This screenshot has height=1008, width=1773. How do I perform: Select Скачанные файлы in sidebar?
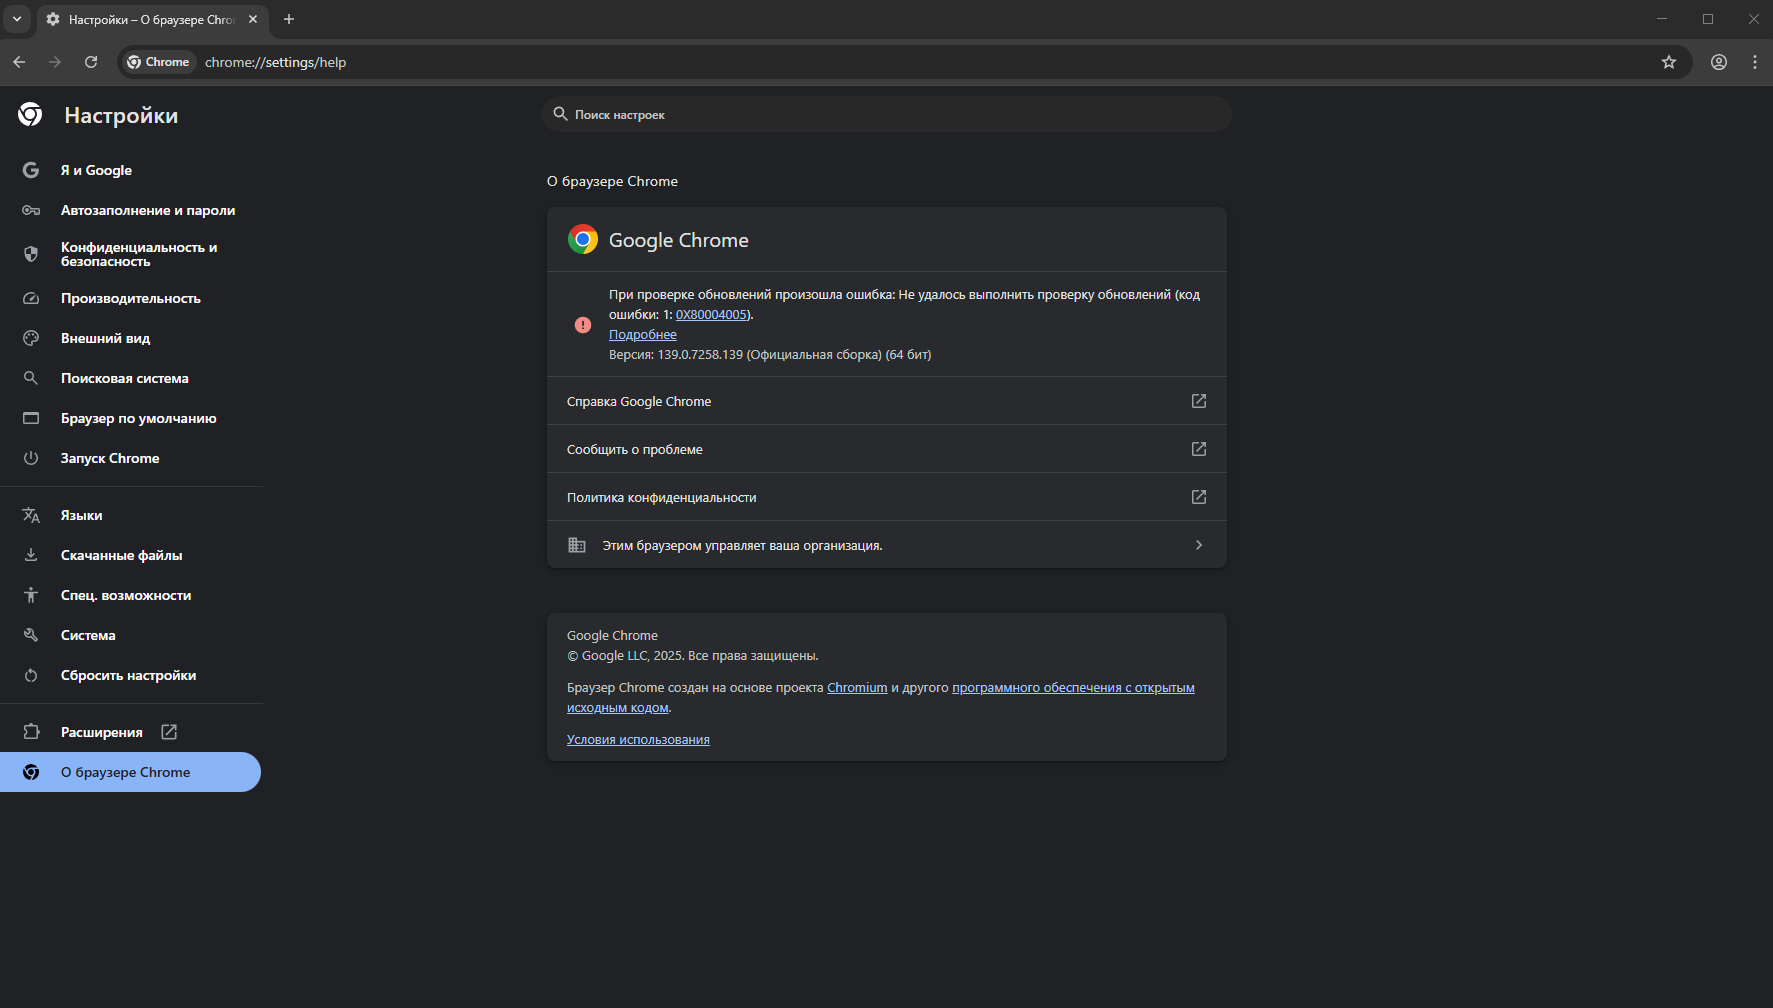pos(131,555)
